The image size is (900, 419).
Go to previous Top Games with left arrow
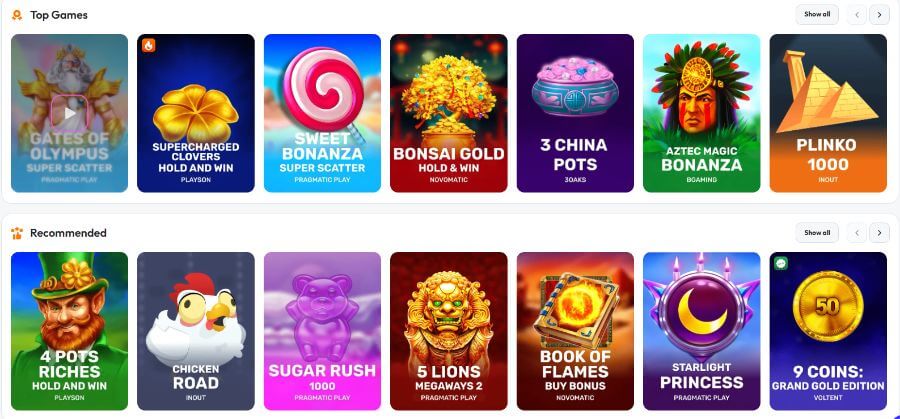857,15
